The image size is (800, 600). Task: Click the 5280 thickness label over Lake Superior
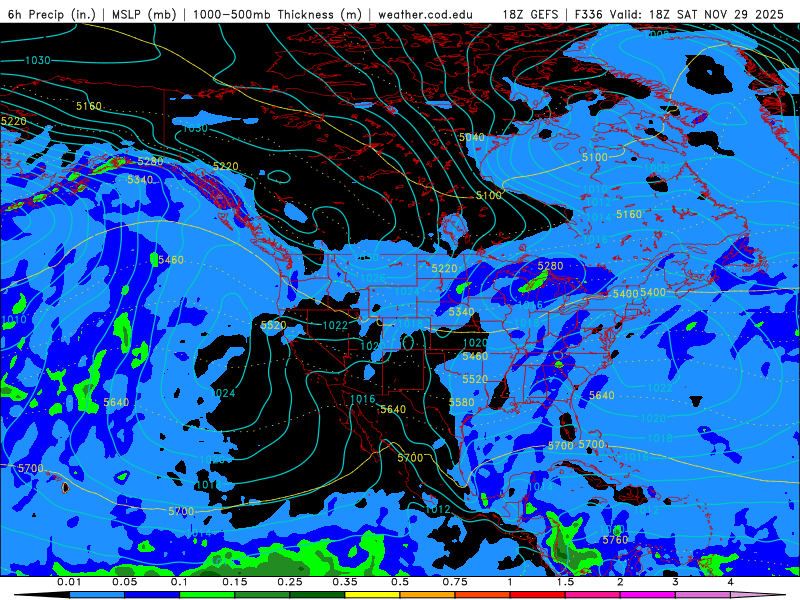[550, 266]
